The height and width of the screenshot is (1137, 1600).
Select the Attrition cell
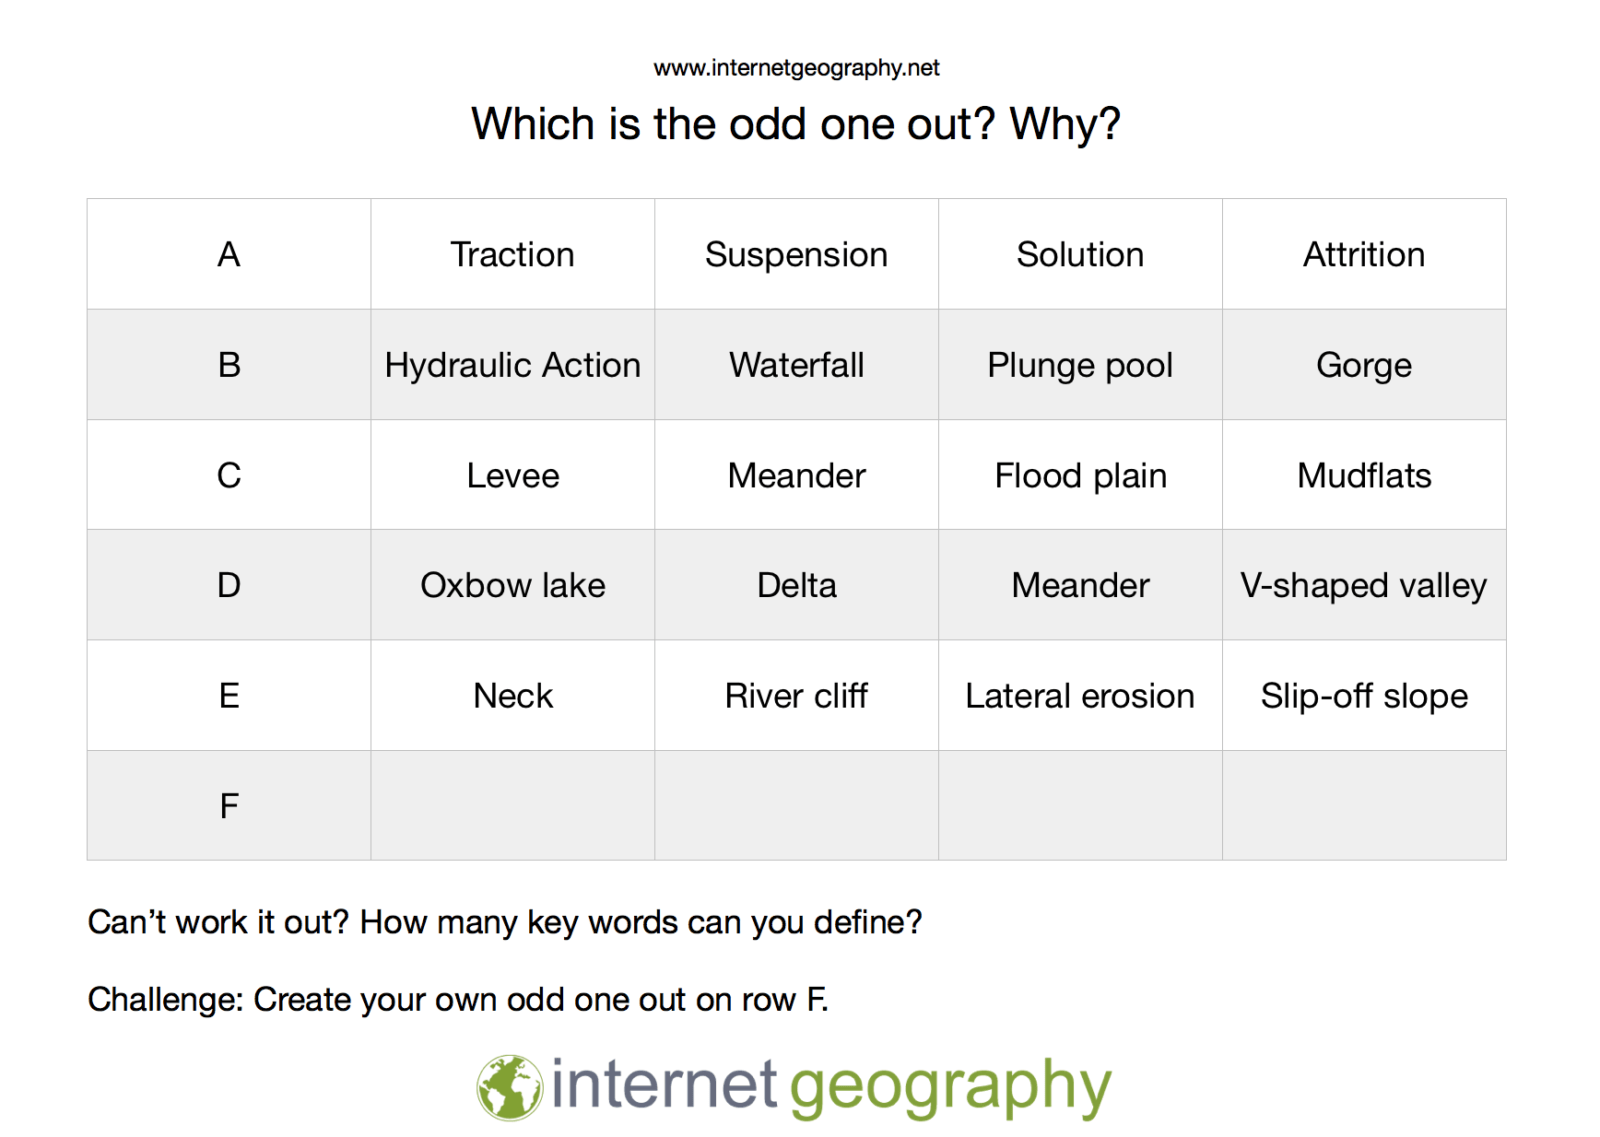click(x=1364, y=254)
